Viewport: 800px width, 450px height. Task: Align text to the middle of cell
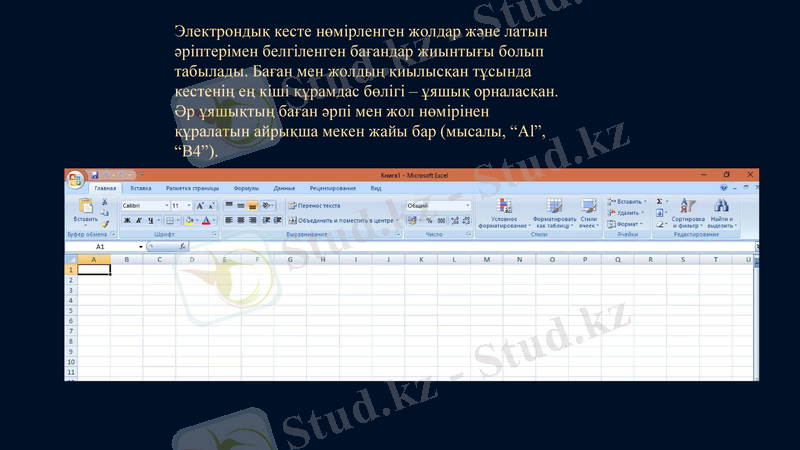240,206
